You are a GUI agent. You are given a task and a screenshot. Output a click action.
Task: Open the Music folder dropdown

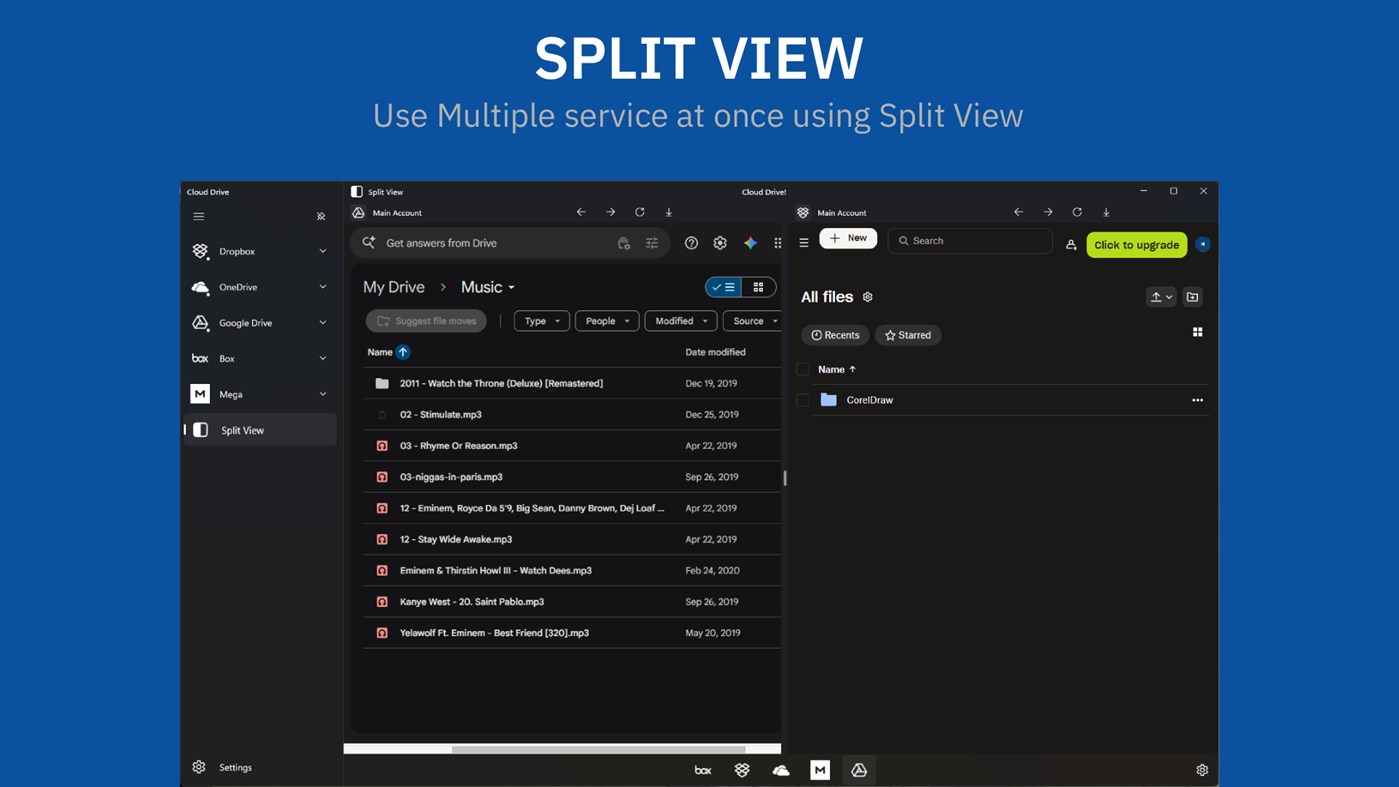click(488, 287)
